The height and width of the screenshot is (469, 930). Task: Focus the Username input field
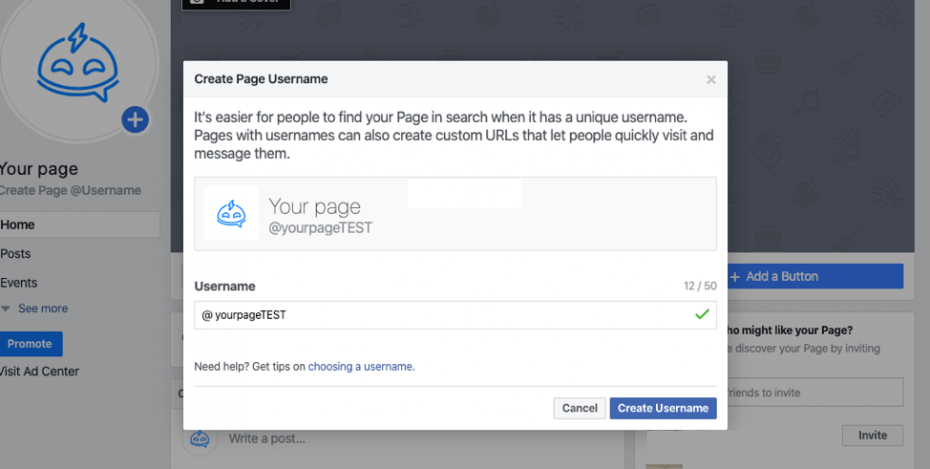click(x=455, y=315)
